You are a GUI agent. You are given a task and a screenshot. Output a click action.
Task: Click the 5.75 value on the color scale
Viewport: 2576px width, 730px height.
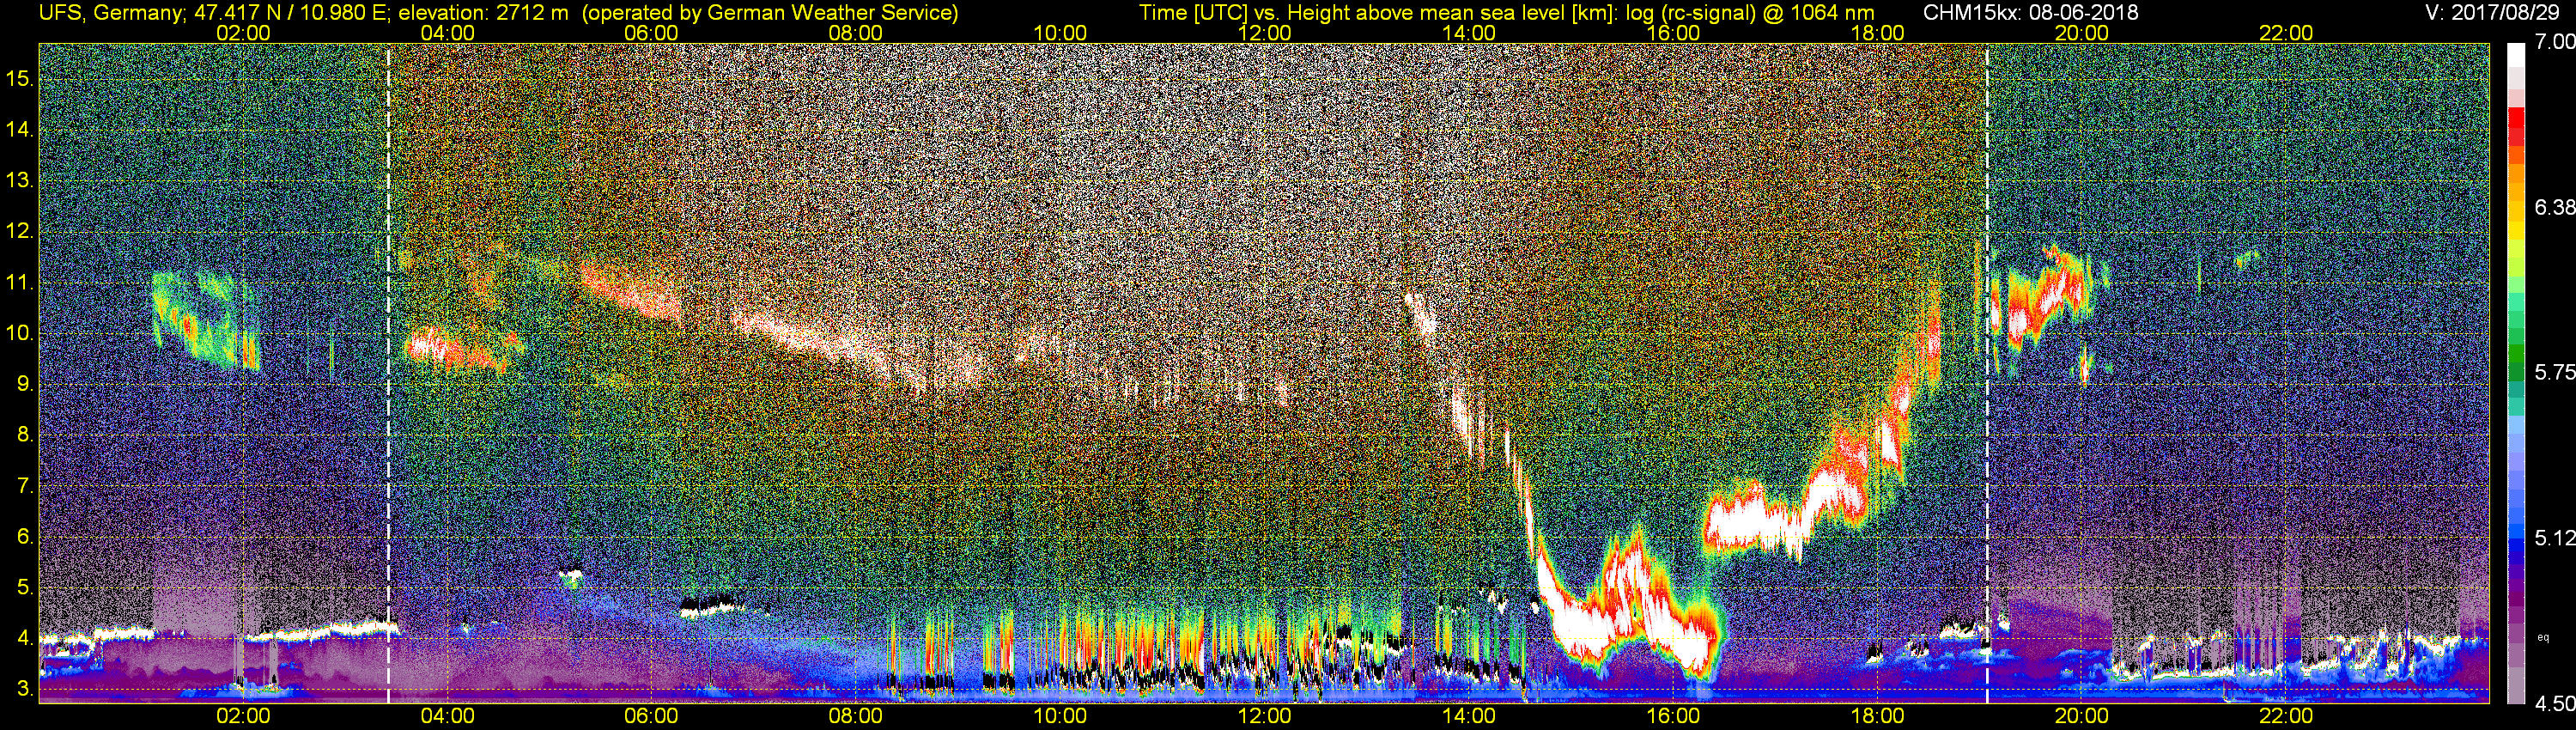2554,372
